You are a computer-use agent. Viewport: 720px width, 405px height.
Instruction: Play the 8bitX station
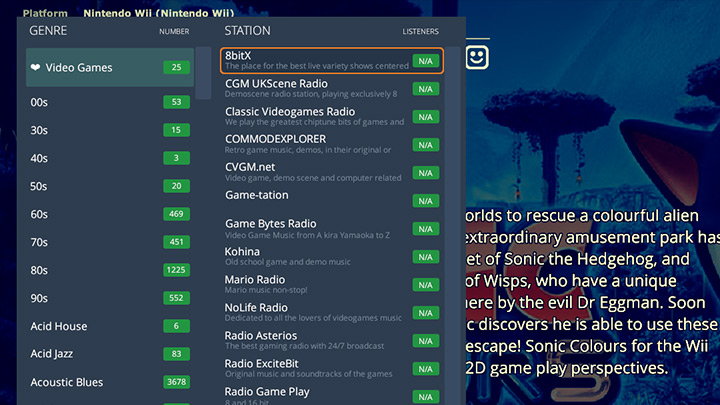[x=332, y=61]
